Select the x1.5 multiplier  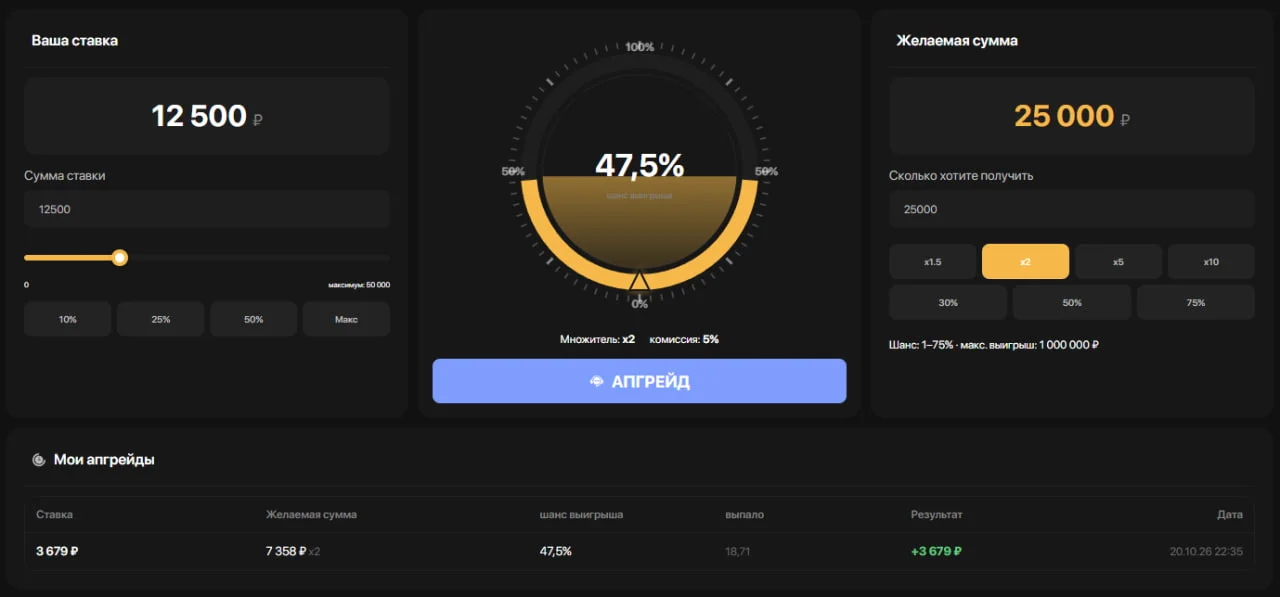coord(932,262)
